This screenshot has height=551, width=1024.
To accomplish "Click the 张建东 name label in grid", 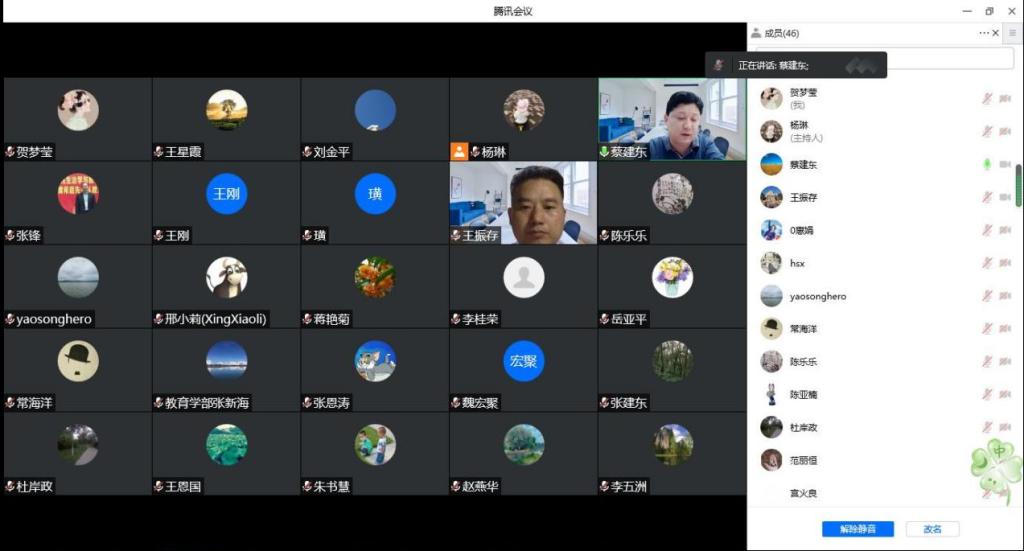I will [628, 403].
